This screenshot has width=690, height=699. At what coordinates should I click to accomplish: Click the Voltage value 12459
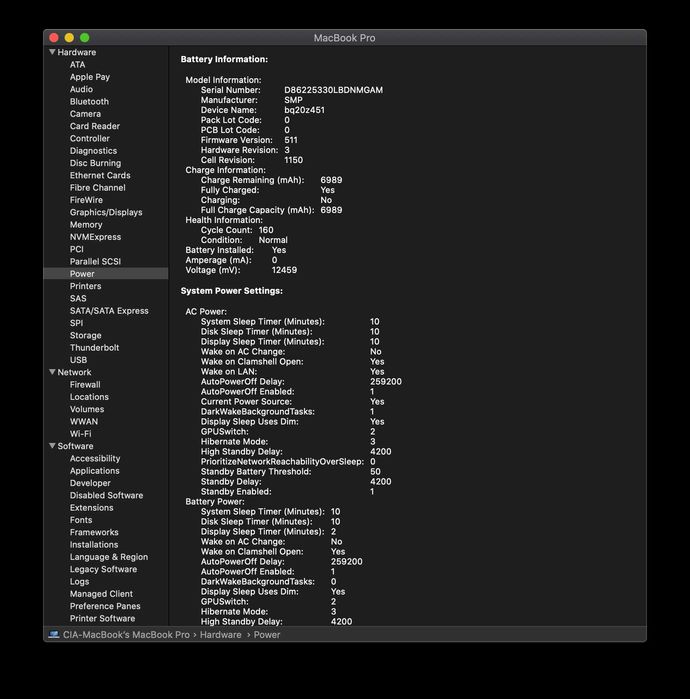(284, 270)
